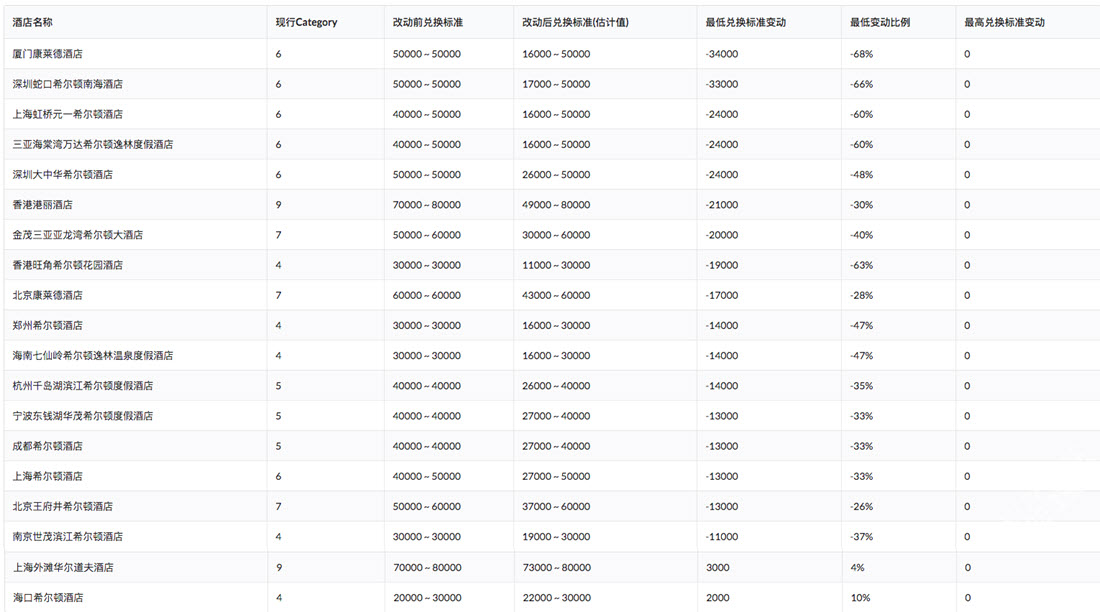
Task: Click the 22000 ~ 30000 estimated standard
Action: 556,597
